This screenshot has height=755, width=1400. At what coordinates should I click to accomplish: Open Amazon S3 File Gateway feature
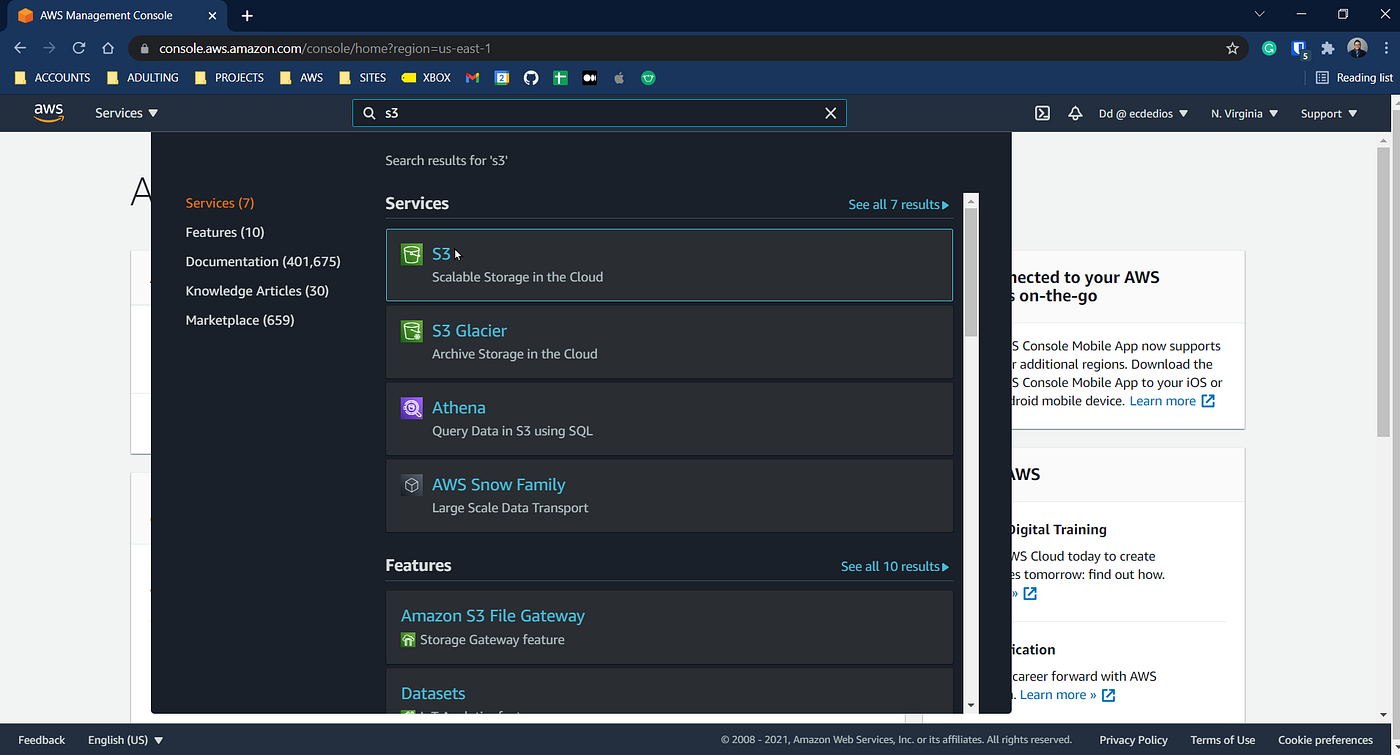tap(669, 627)
